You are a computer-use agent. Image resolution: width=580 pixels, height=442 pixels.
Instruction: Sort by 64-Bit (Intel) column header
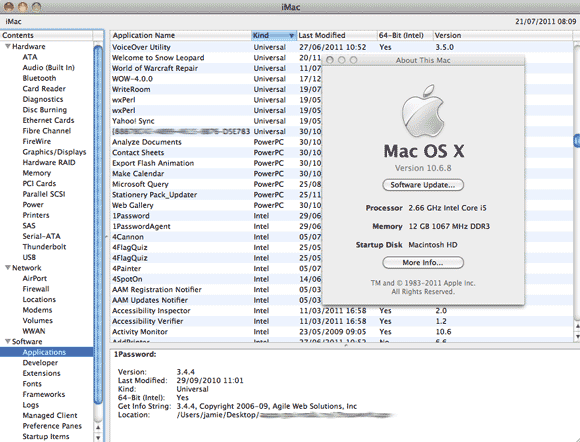pyautogui.click(x=405, y=36)
